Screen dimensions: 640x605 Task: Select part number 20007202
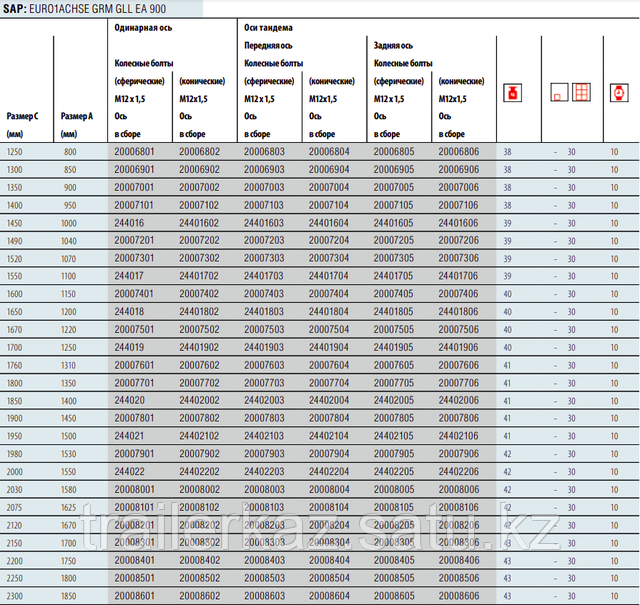pos(199,240)
